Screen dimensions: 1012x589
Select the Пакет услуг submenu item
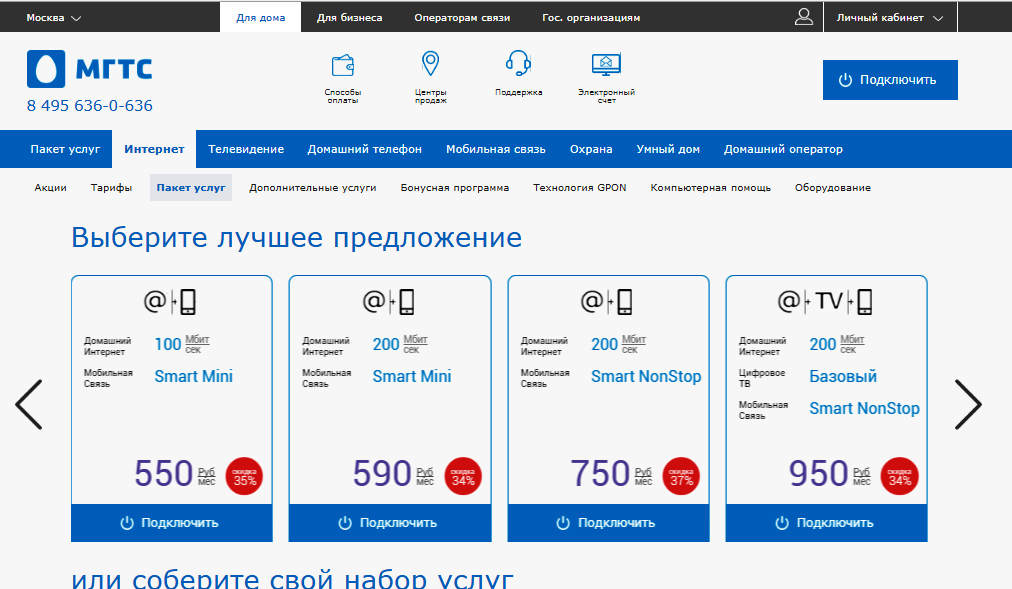[x=191, y=188]
